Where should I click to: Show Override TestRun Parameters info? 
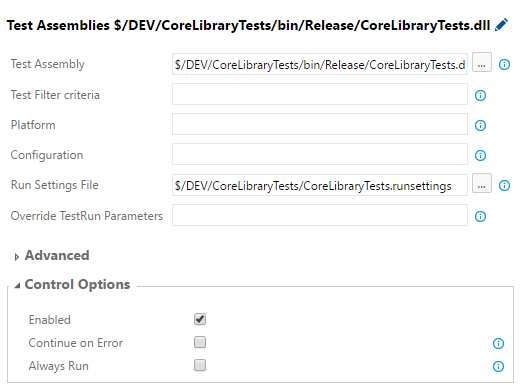pyautogui.click(x=480, y=217)
